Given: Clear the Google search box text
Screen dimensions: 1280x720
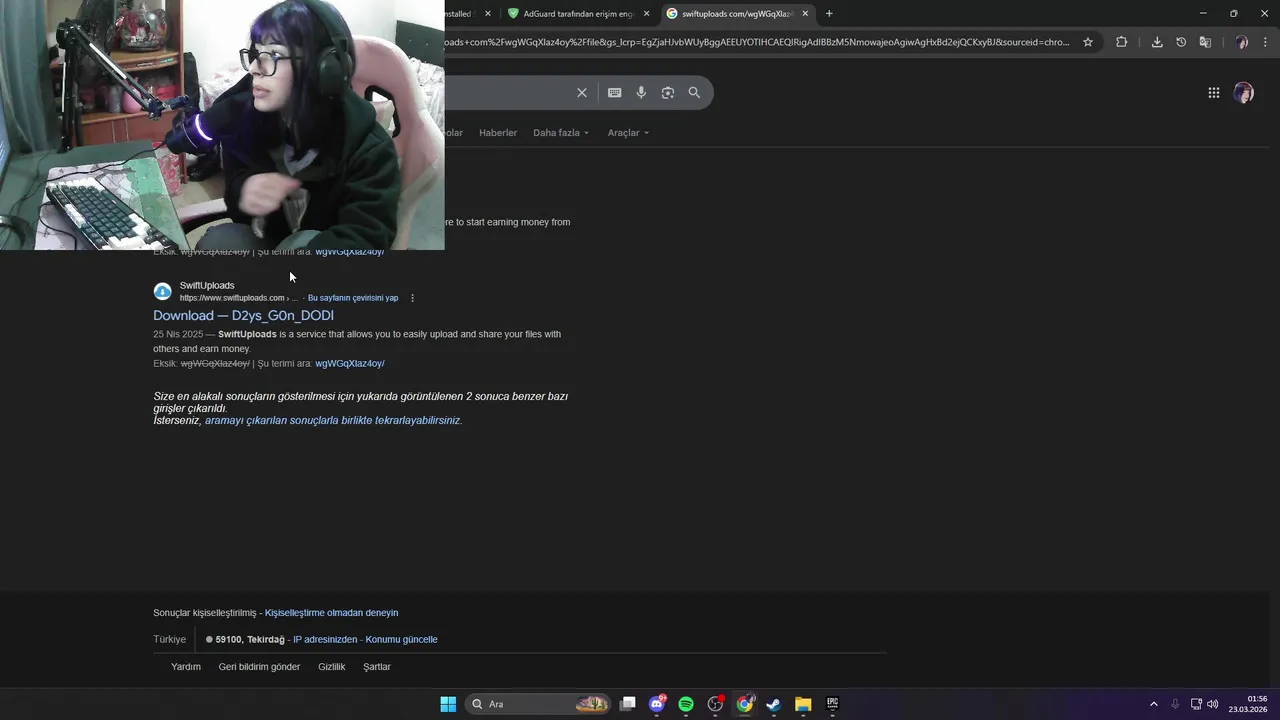Looking at the screenshot, I should (582, 92).
